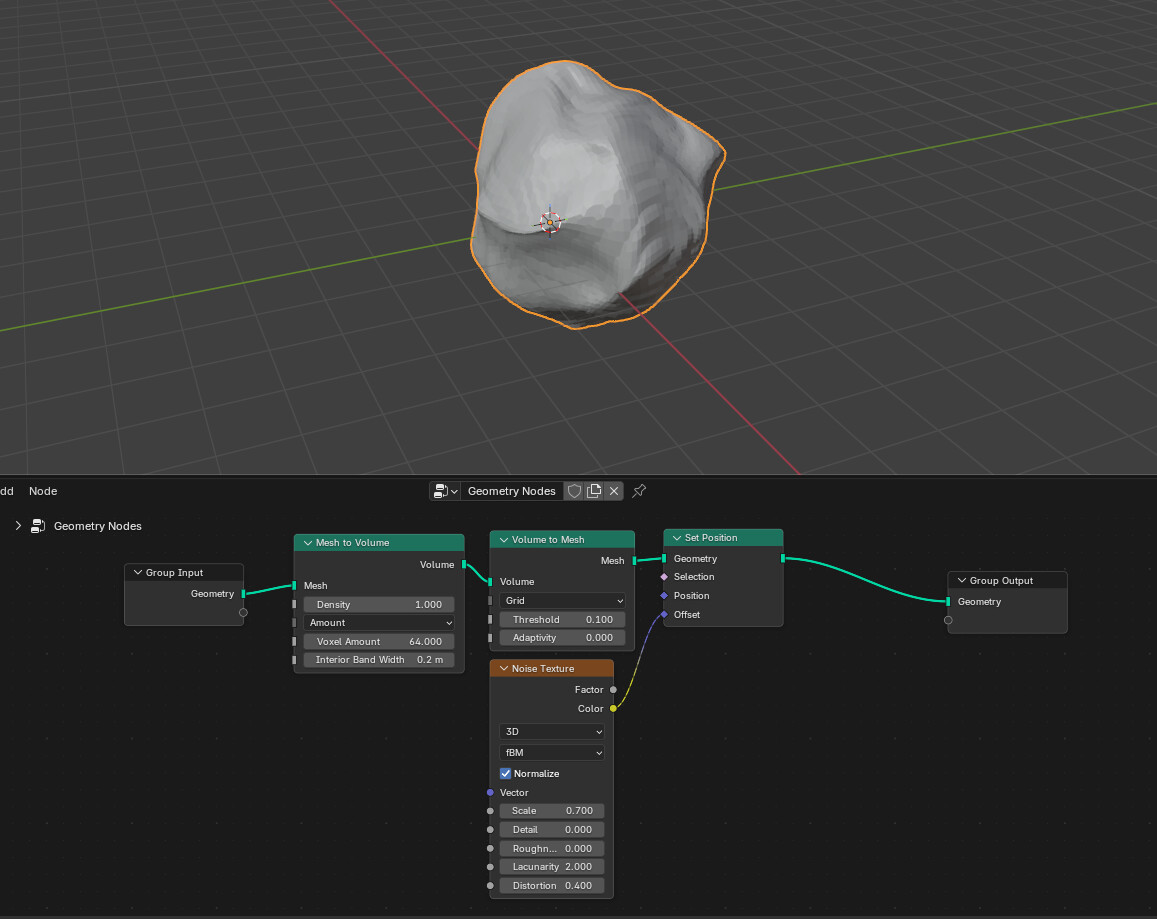Click the Threshold value field
1157x919 pixels.
click(562, 619)
